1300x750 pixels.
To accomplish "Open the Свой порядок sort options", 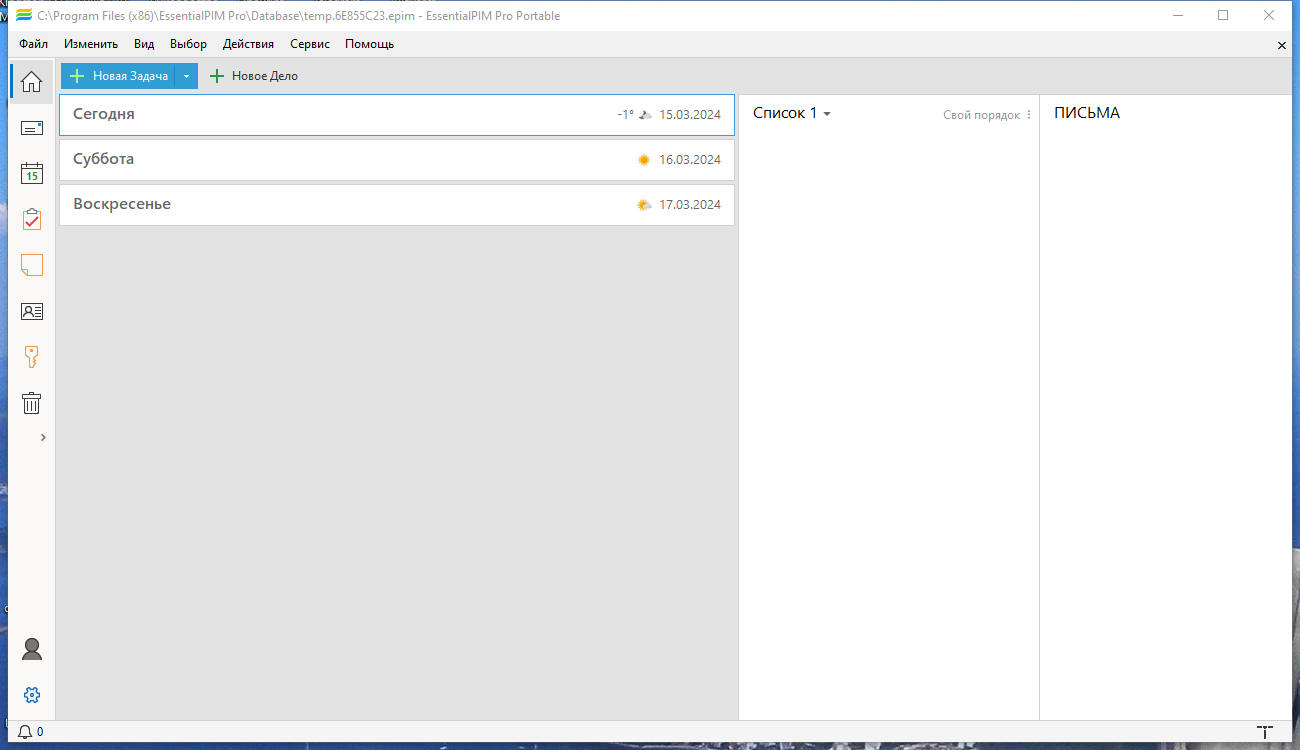I will pos(987,115).
